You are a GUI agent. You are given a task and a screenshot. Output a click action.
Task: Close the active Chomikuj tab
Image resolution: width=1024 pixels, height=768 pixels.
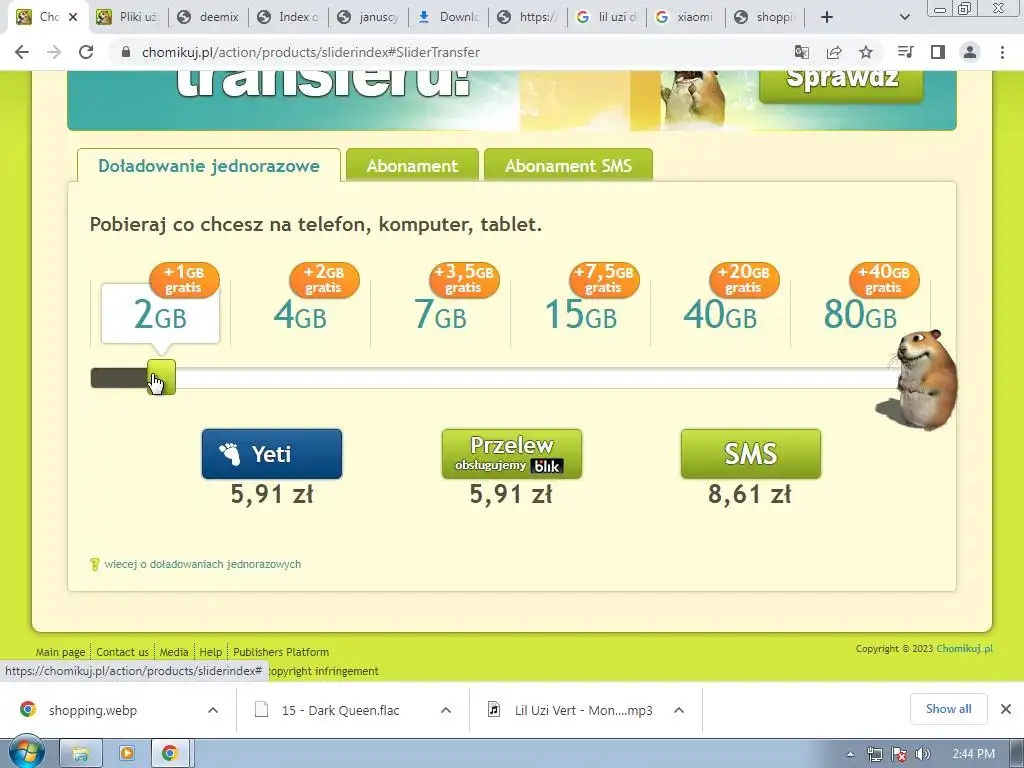click(73, 17)
